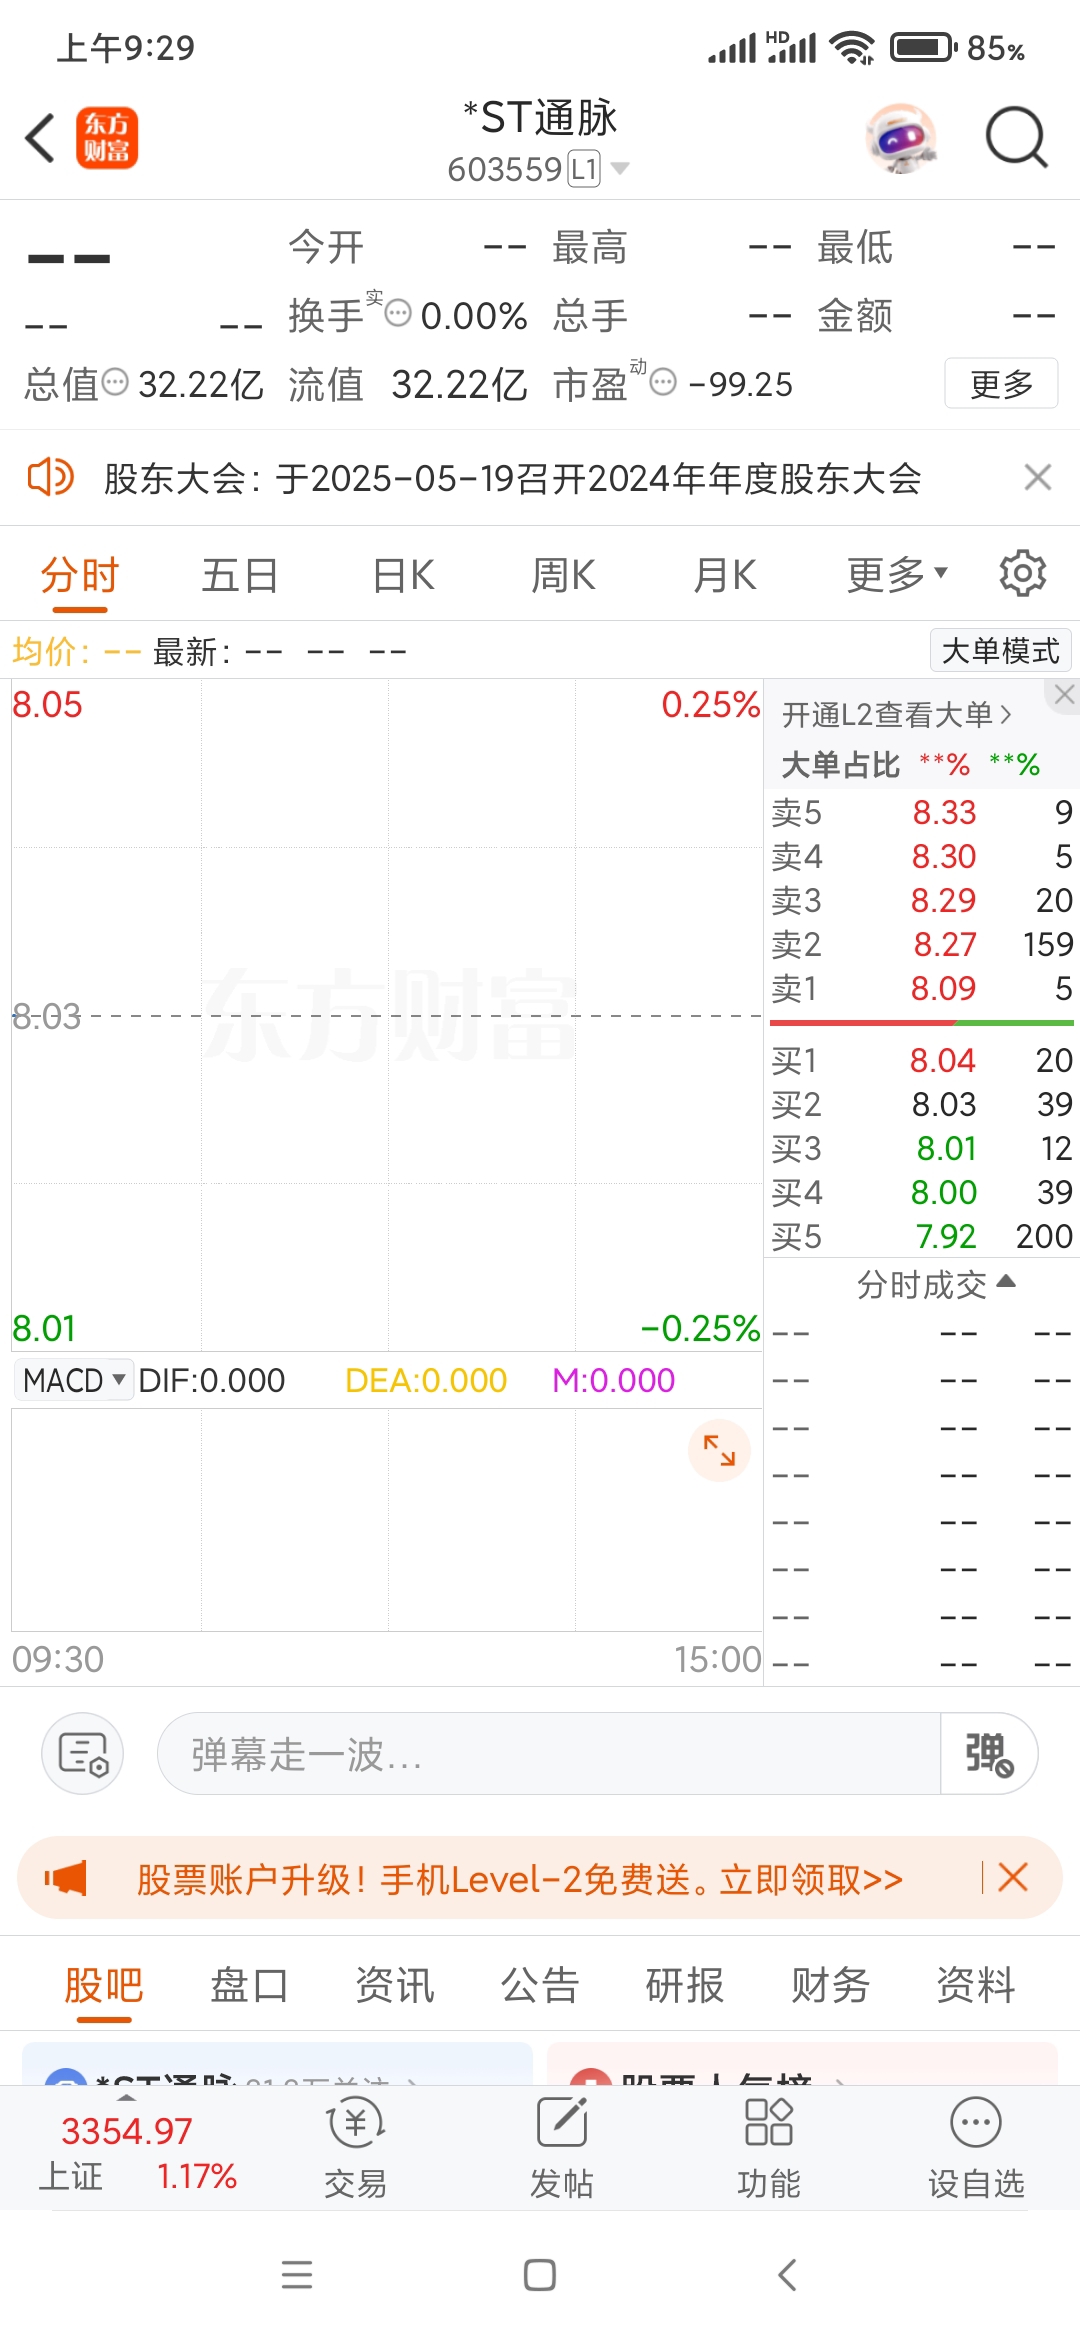The height and width of the screenshot is (2340, 1080).
Task: Open the 上证 index 3354.97 ticker
Action: 136,2153
